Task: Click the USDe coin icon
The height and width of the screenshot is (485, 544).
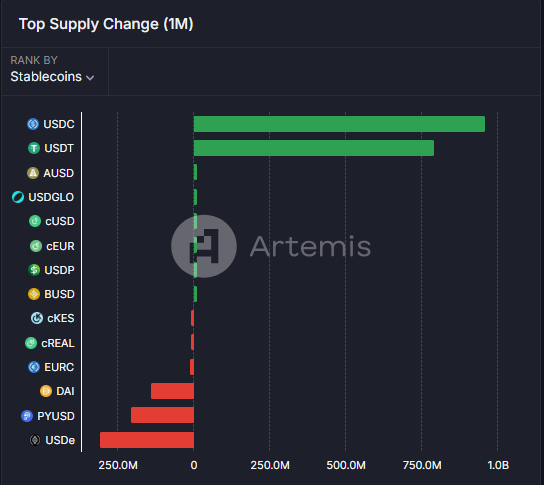Action: tap(35, 440)
